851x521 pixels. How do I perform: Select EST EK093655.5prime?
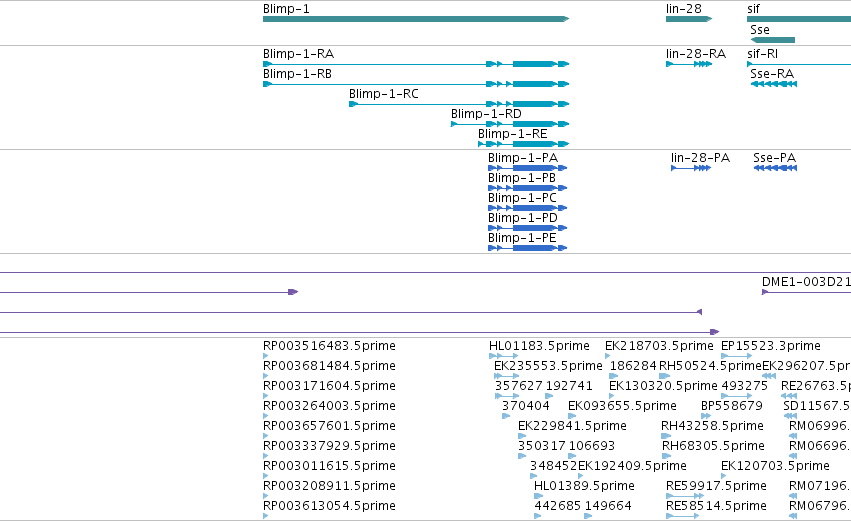(x=622, y=406)
